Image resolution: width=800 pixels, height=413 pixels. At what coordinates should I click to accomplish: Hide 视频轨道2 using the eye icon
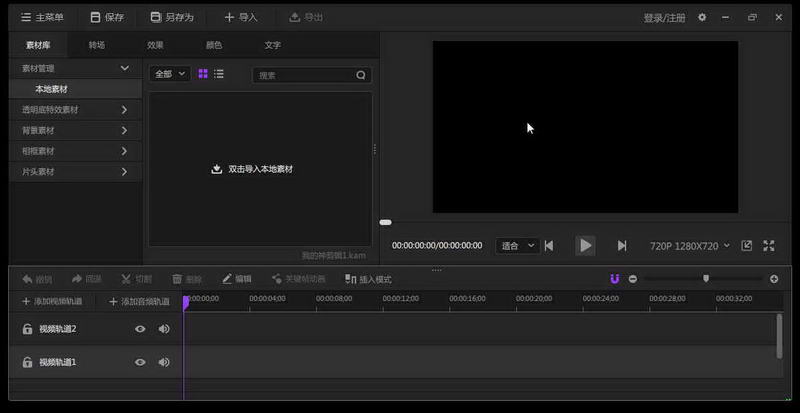140,329
